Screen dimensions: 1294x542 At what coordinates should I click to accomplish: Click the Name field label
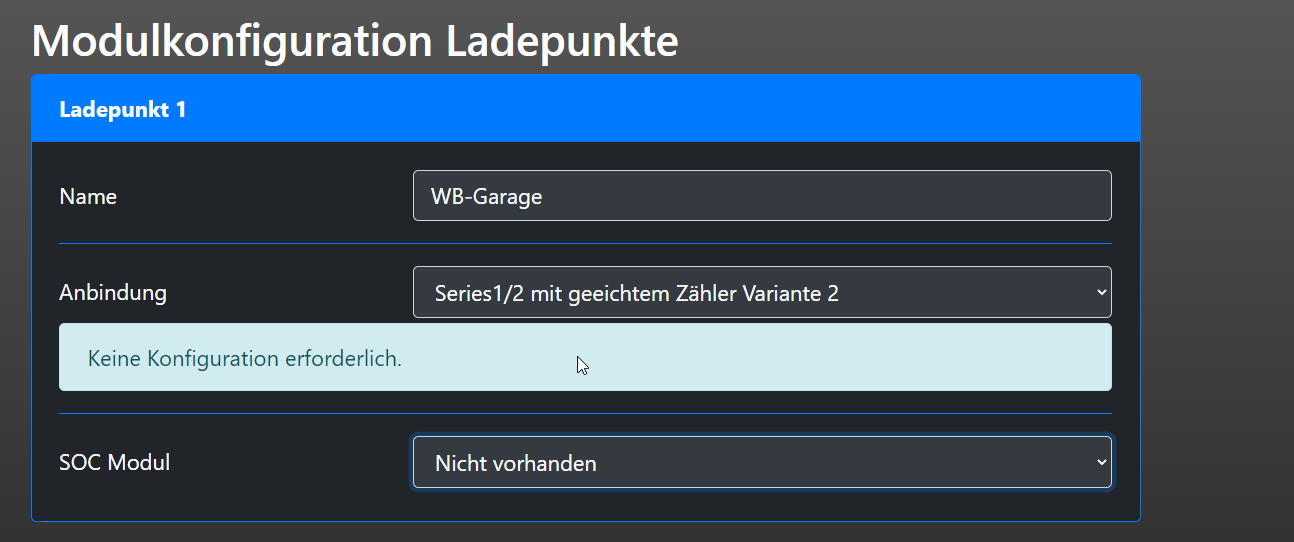click(88, 197)
